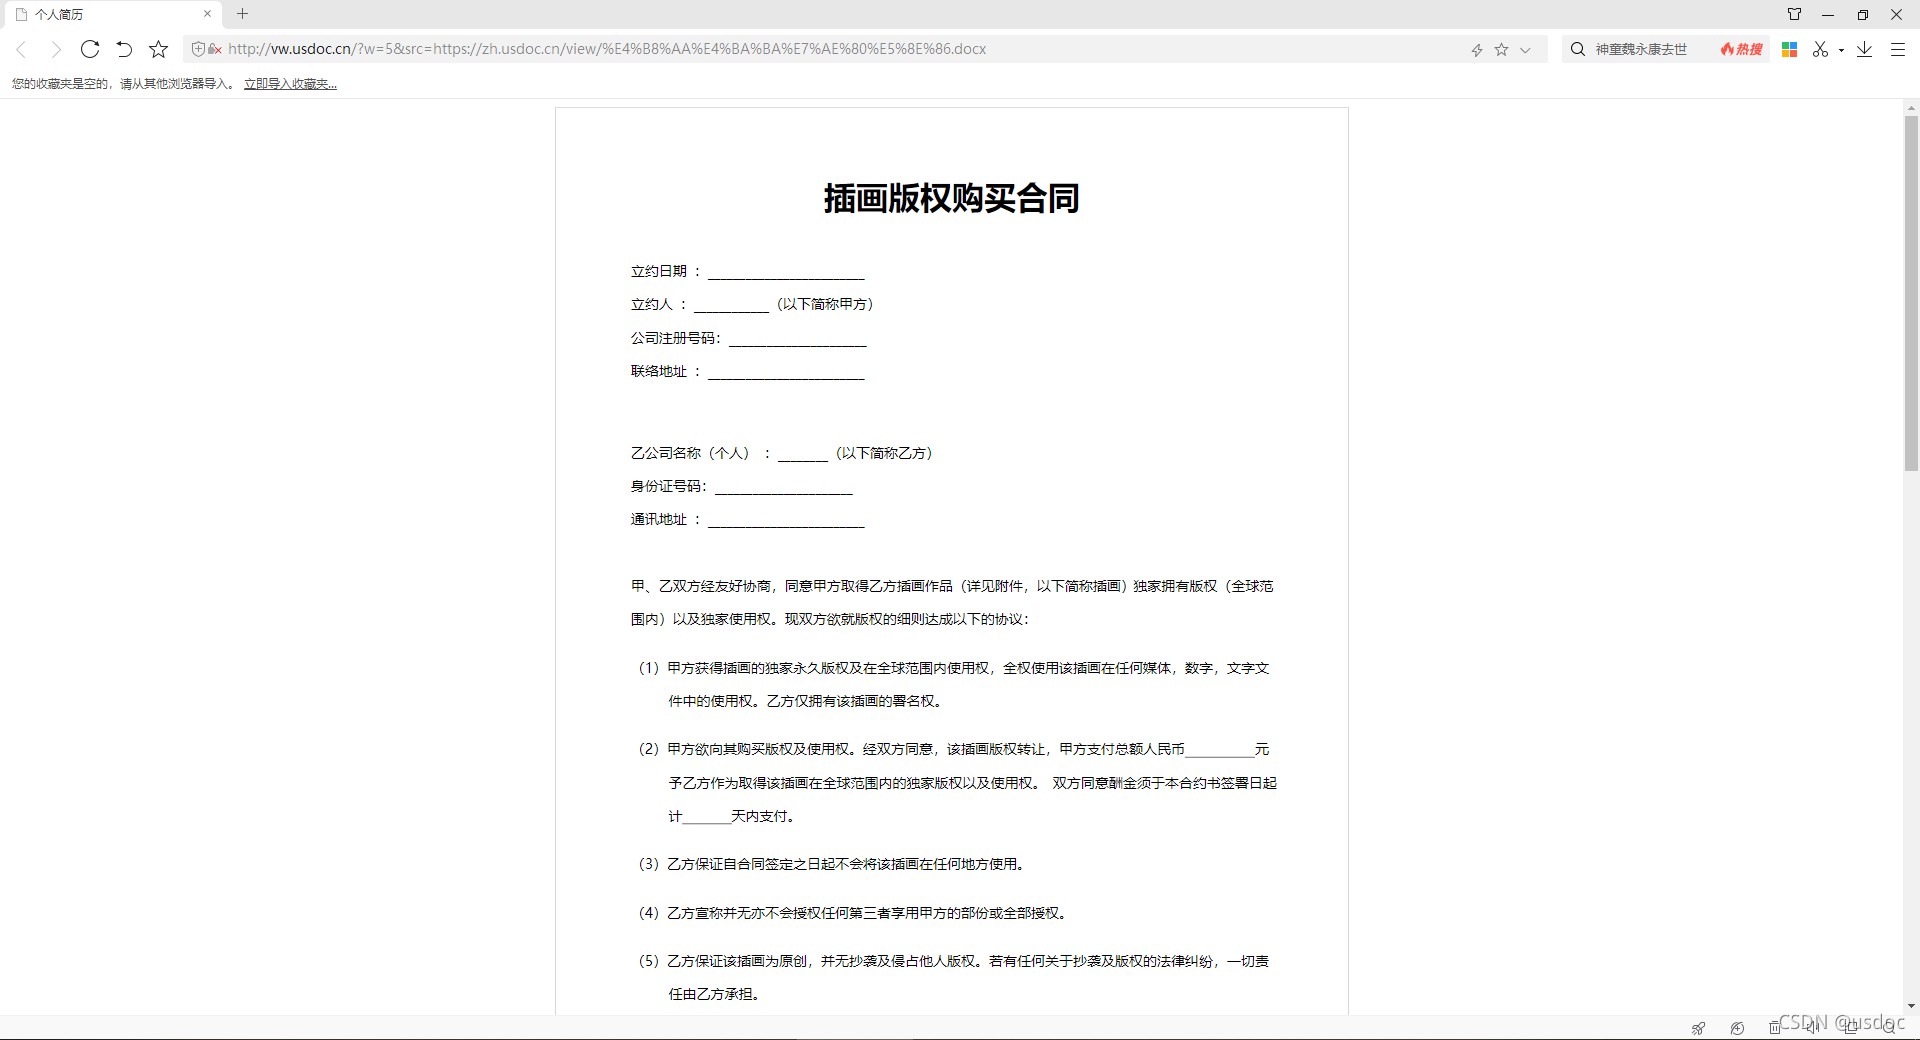The image size is (1920, 1040).
Task: Minimize the browser window
Action: (x=1828, y=14)
